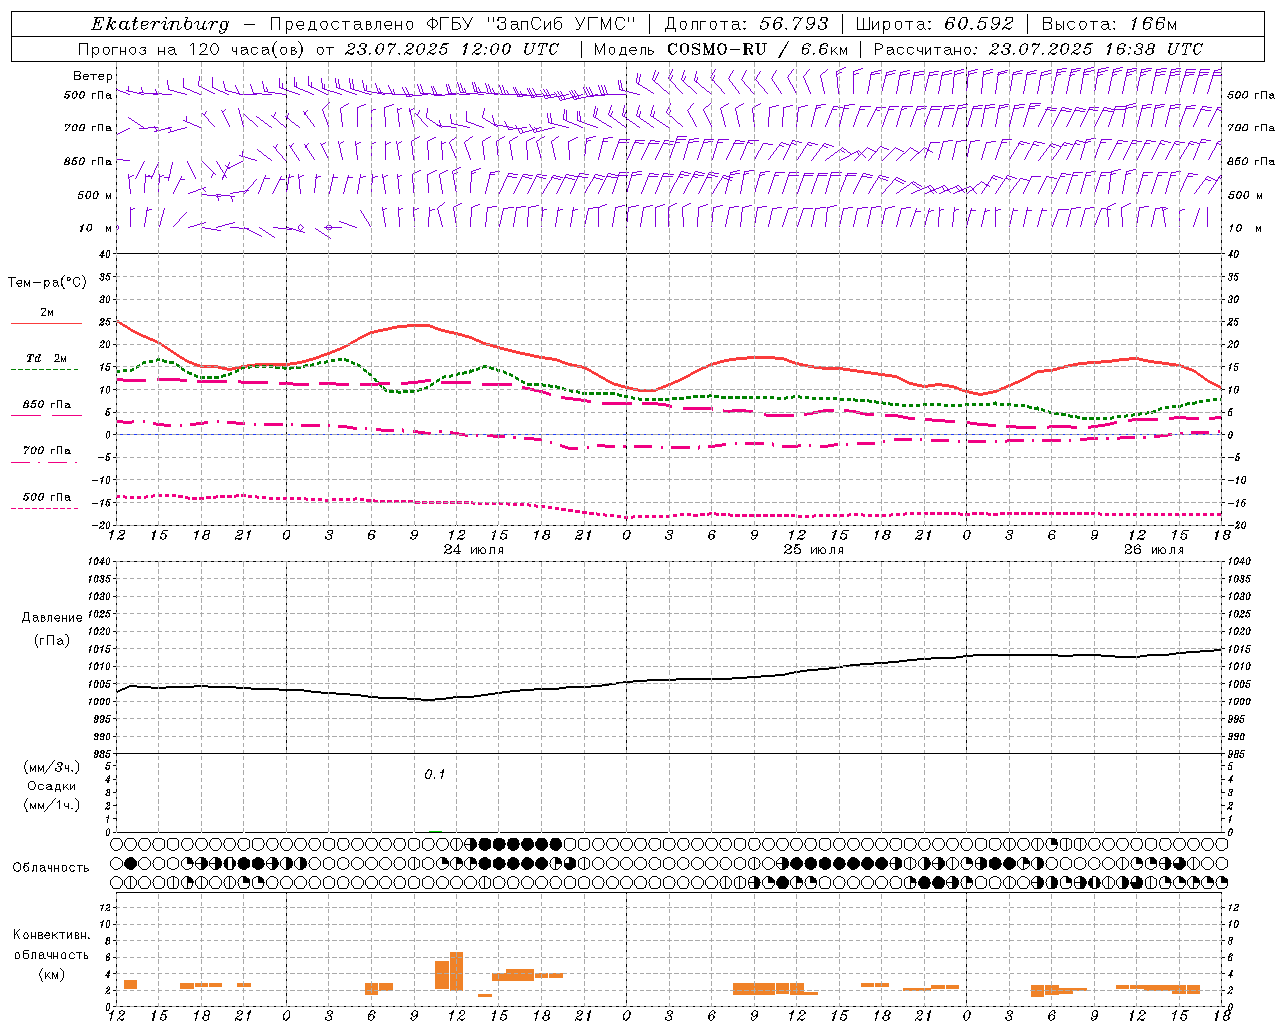Click the tallest orange convective cloud bar
The height and width of the screenshot is (1024, 1280).
point(456,970)
